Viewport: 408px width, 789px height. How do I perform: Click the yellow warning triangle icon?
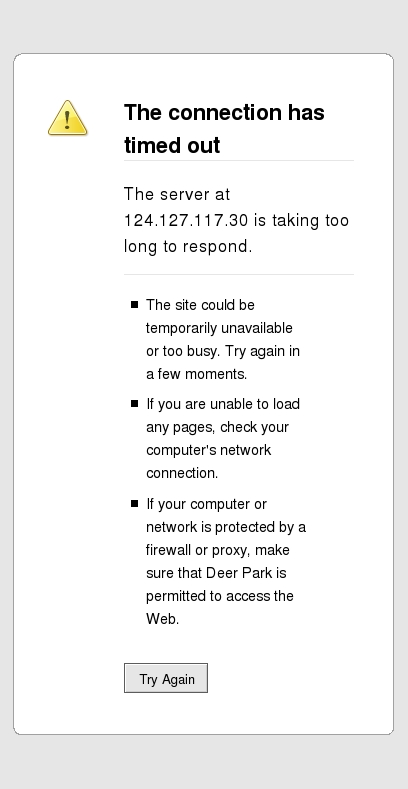pyautogui.click(x=67, y=118)
